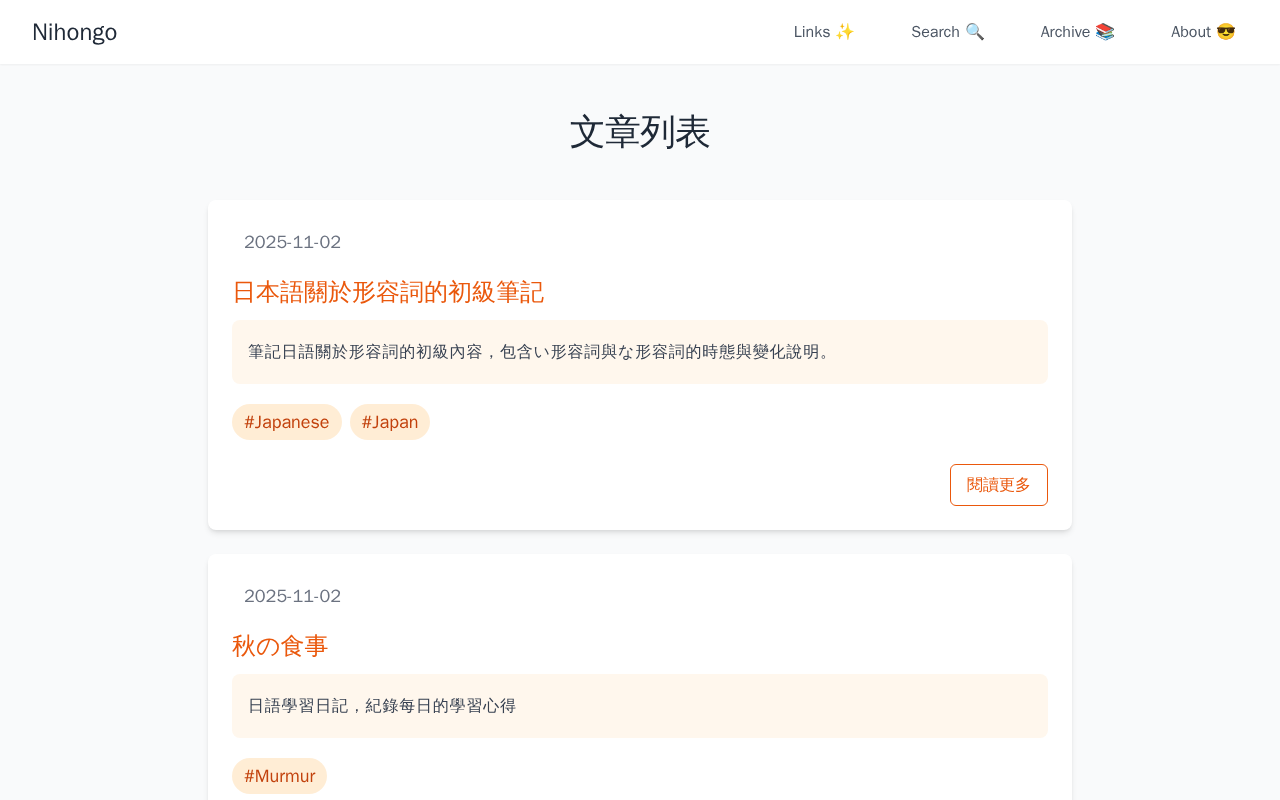Click the 日語學習日記 summary box

[640, 706]
